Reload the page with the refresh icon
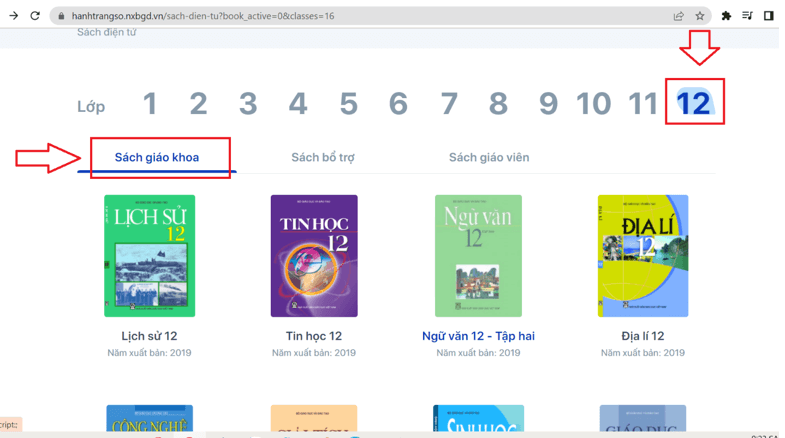Viewport: 785px width, 438px height. point(35,16)
